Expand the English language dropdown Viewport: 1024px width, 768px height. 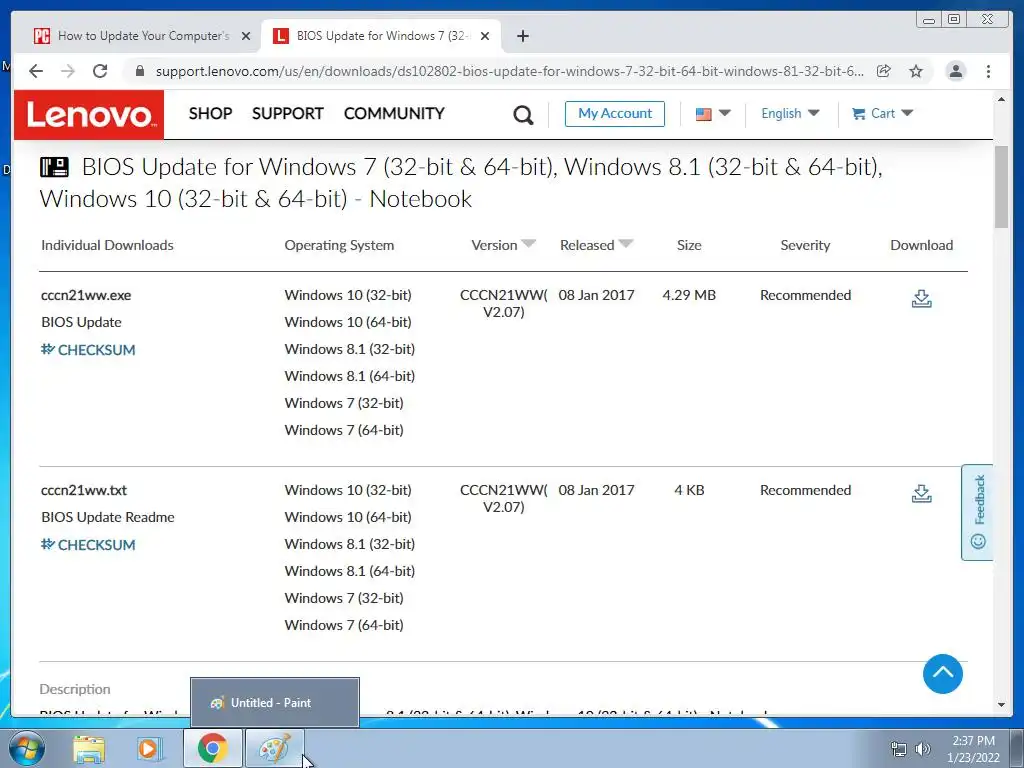790,113
